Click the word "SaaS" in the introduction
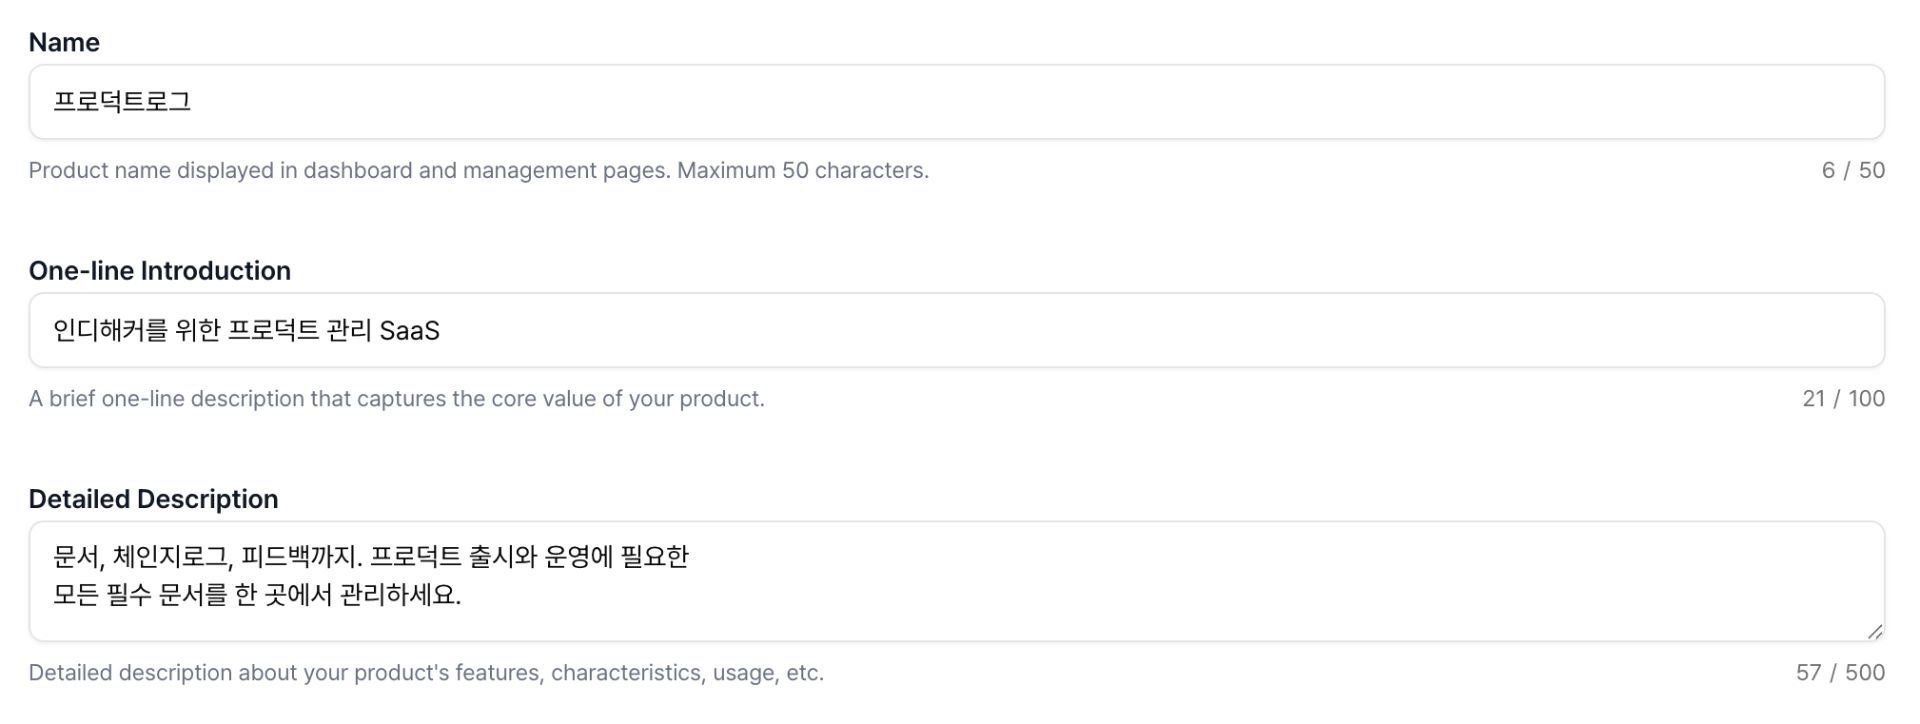The height and width of the screenshot is (724, 1920). click(x=409, y=330)
